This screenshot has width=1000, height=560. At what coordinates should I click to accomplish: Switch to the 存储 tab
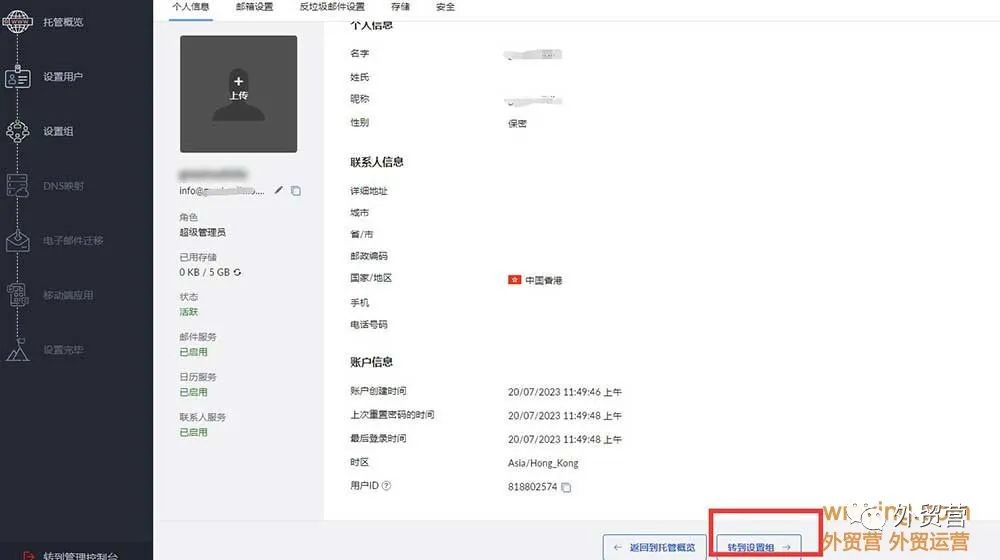(x=401, y=7)
